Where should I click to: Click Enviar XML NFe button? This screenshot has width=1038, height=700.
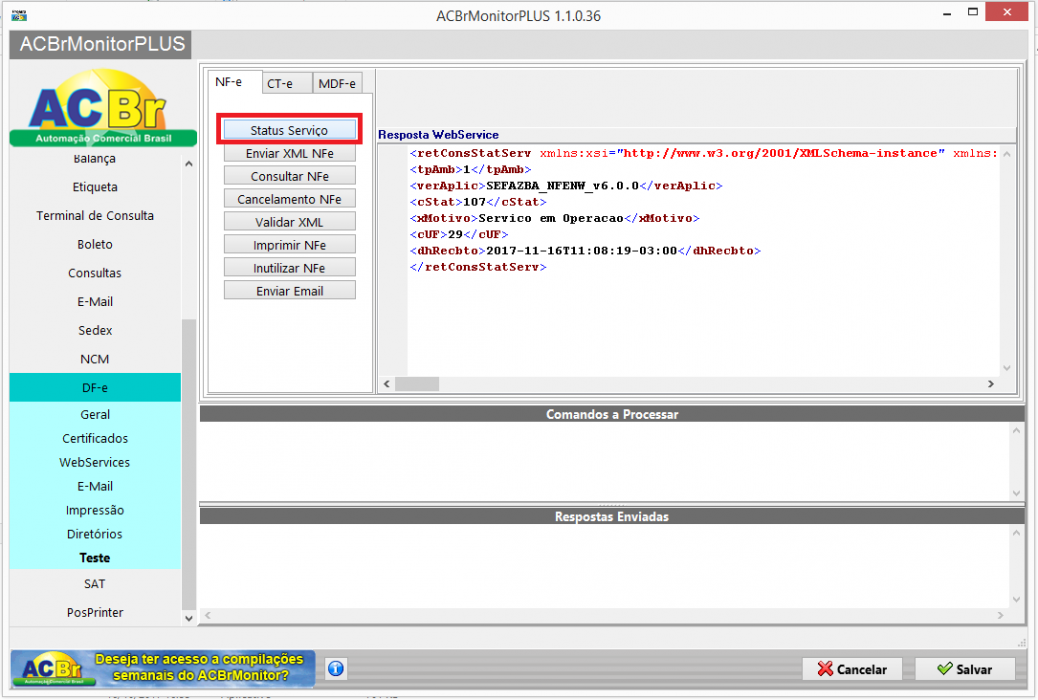pyautogui.click(x=289, y=153)
